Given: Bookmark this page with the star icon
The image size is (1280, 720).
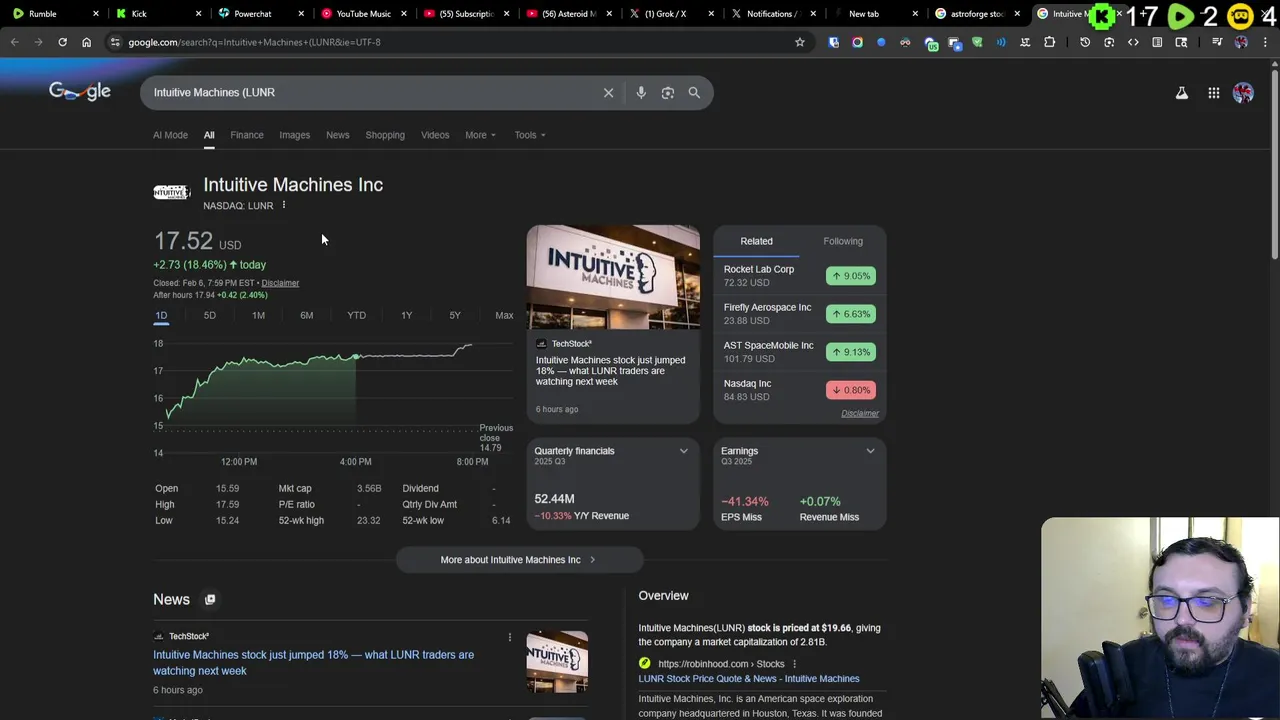Looking at the screenshot, I should pyautogui.click(x=800, y=42).
